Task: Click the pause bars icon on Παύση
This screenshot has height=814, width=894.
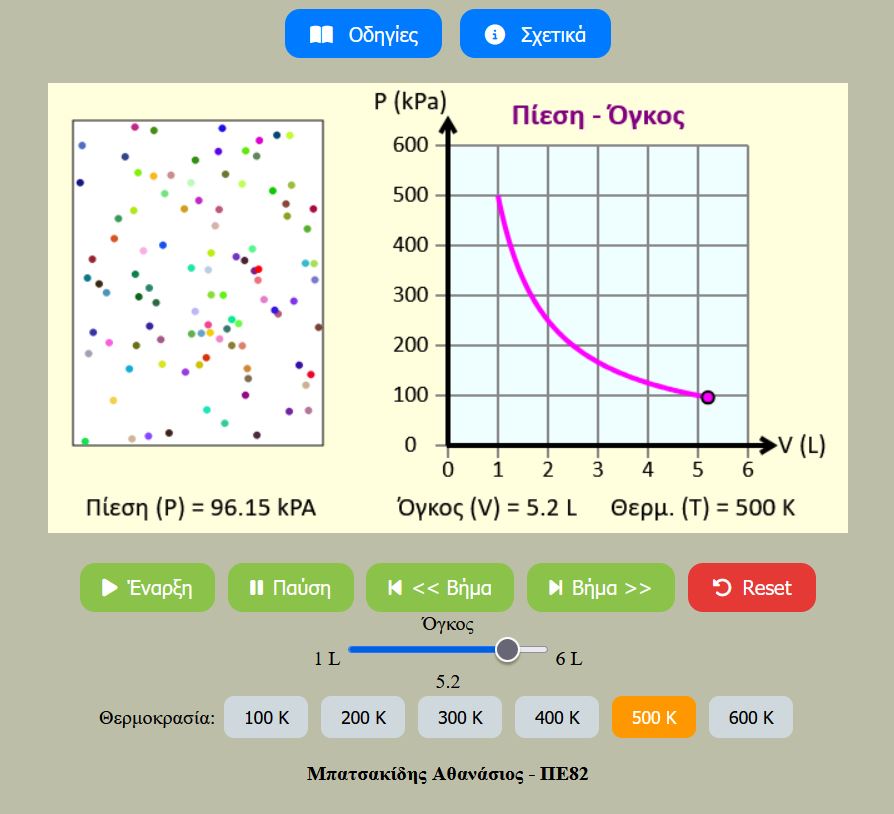Action: click(256, 588)
